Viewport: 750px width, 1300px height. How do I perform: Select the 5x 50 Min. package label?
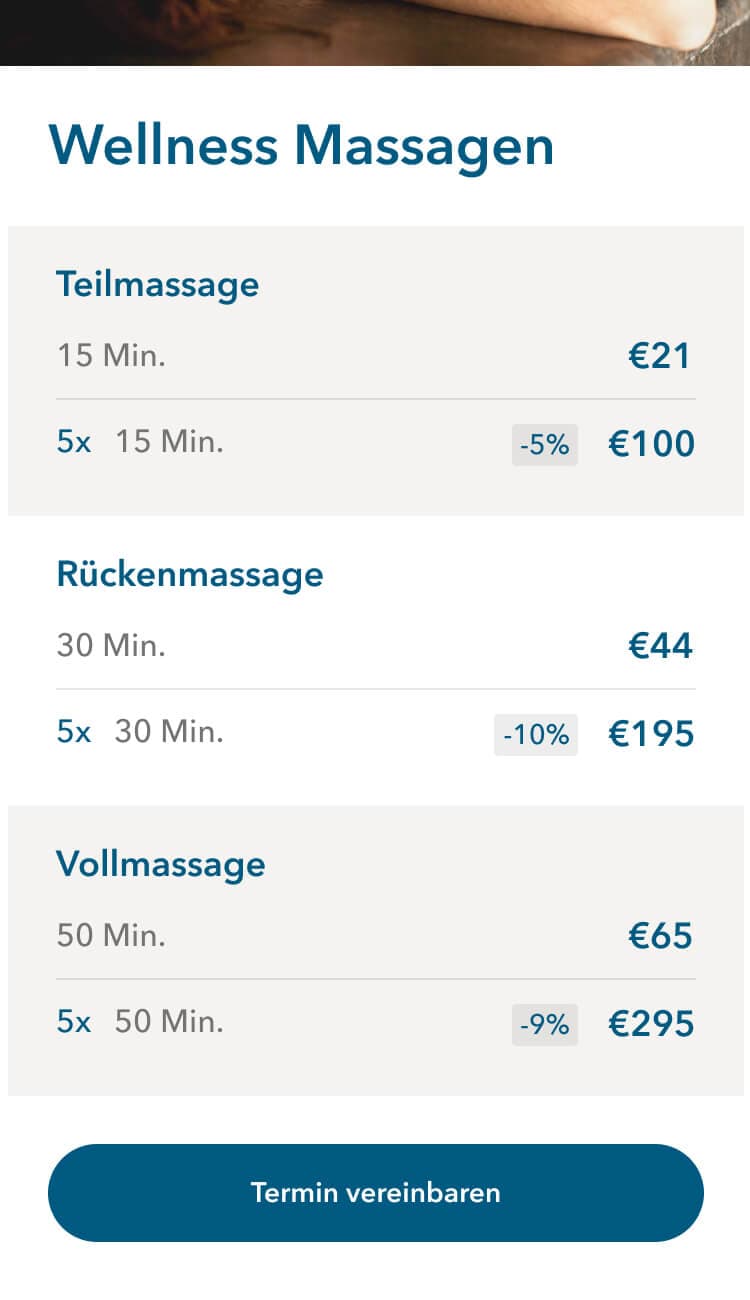[x=140, y=1021]
